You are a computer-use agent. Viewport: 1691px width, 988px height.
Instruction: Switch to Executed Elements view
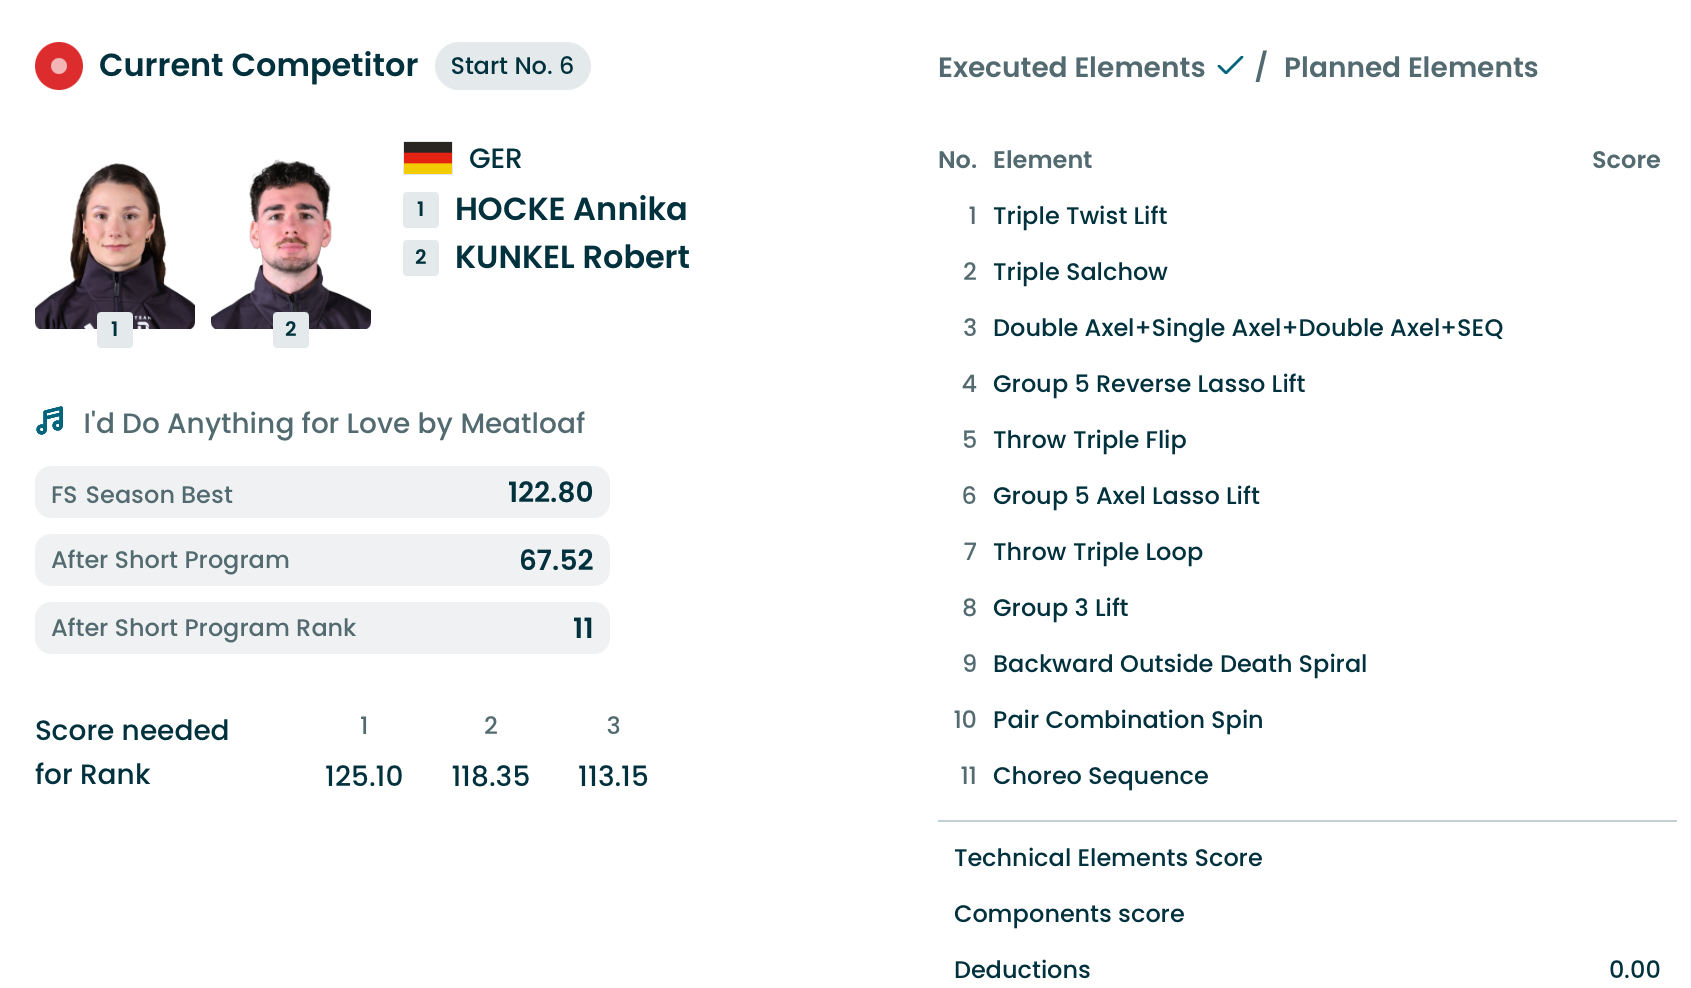click(x=1071, y=67)
